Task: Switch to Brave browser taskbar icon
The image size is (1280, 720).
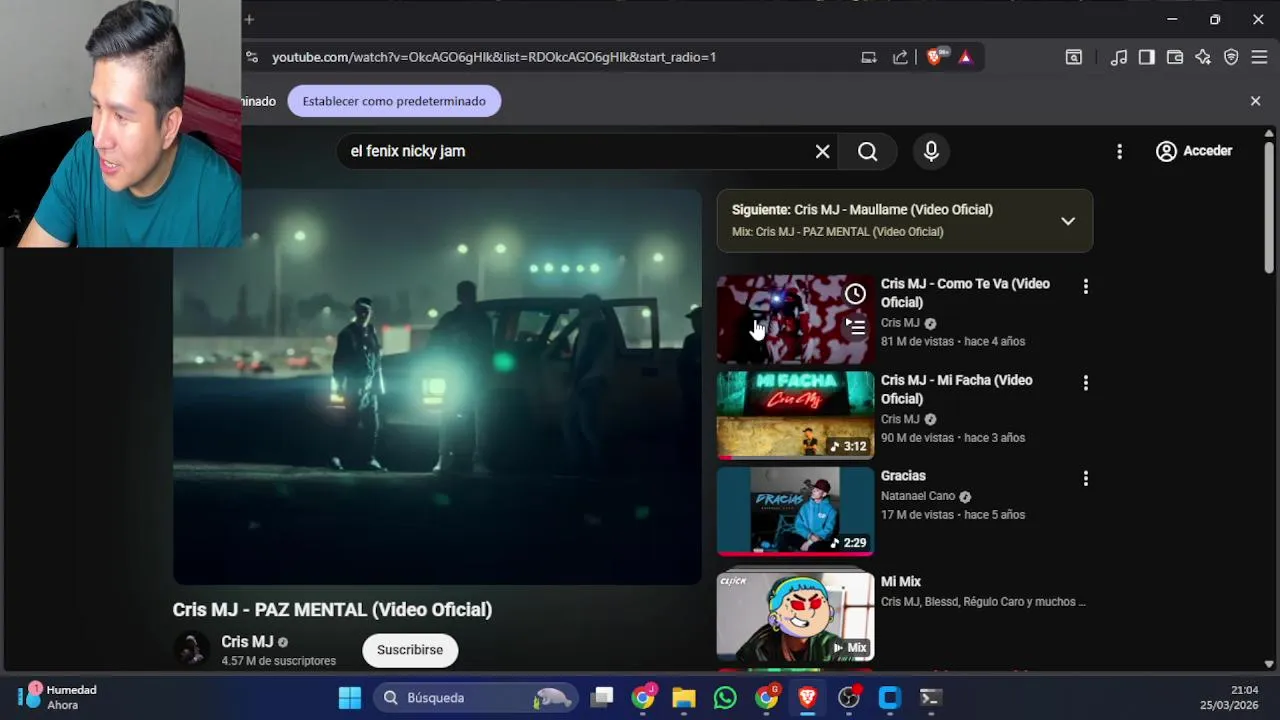Action: click(x=807, y=698)
